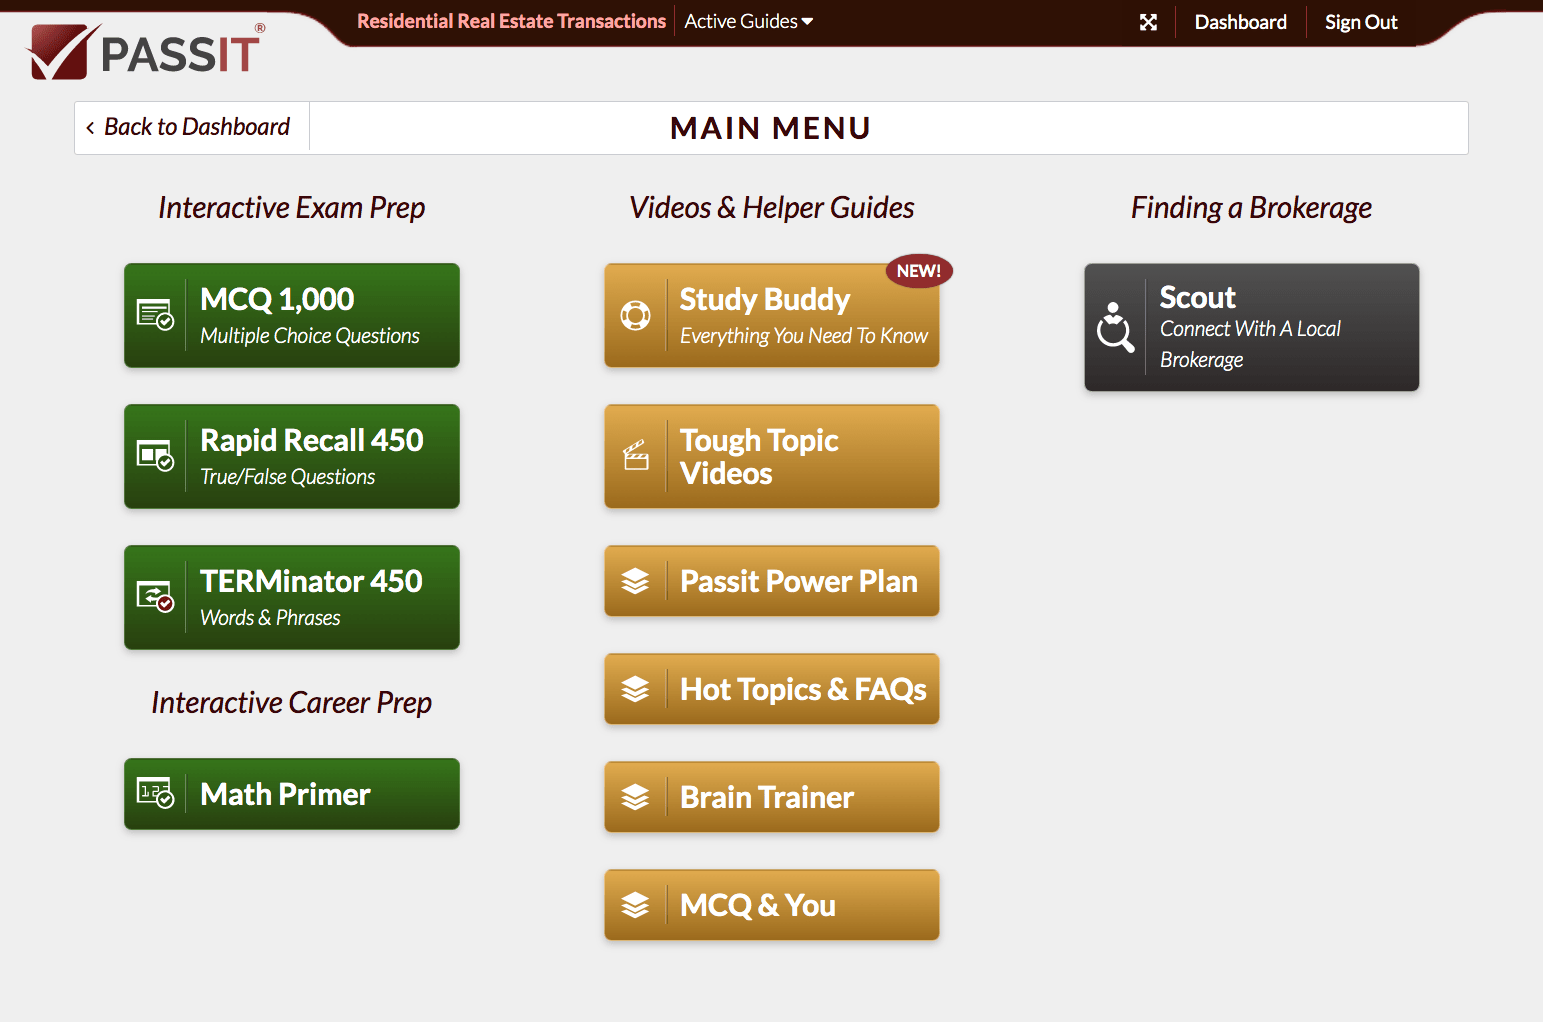
Task: Open the Passit Power Plan
Action: pos(772,581)
